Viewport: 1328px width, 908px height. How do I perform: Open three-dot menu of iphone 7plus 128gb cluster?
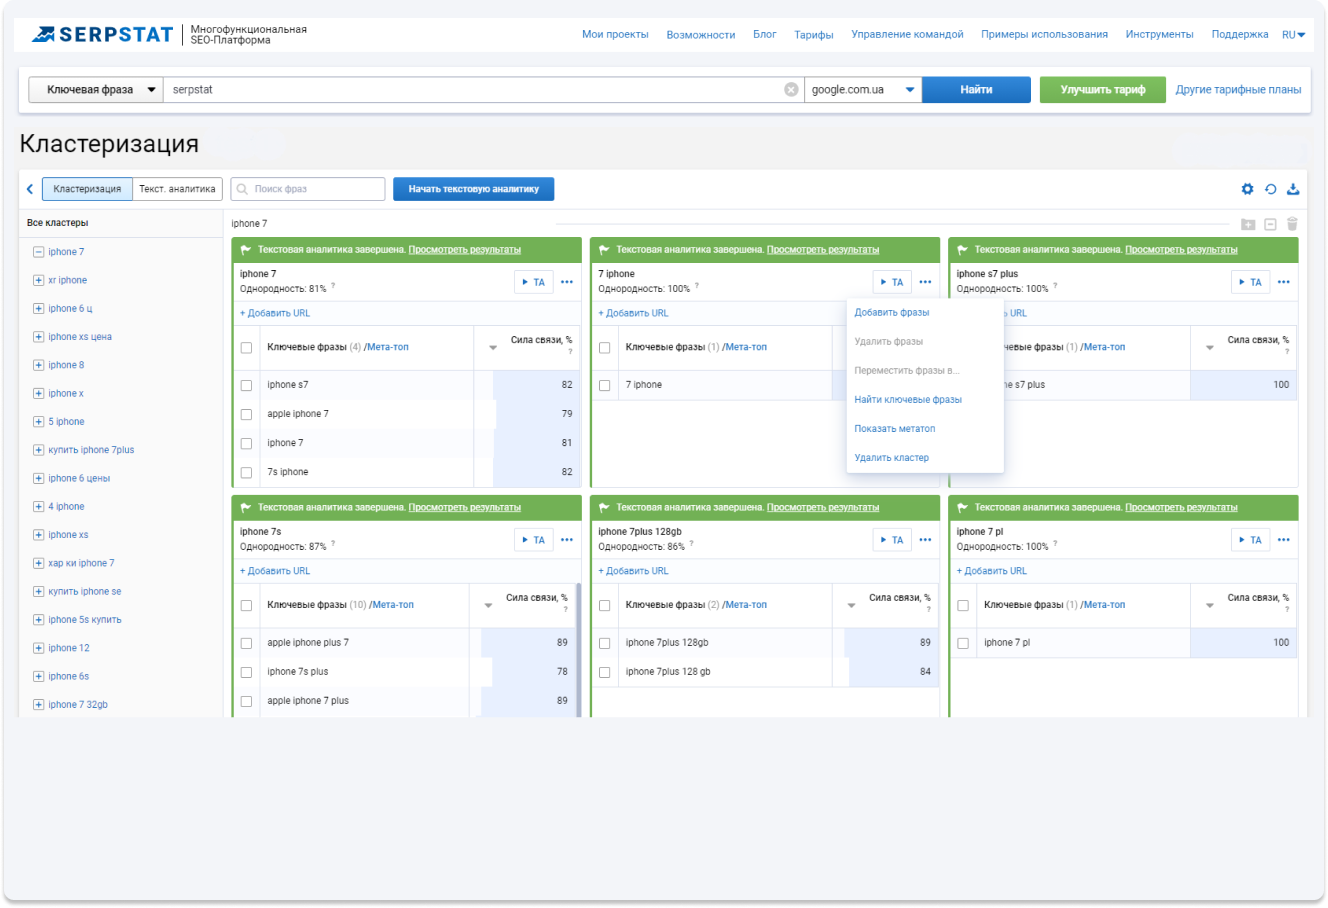click(x=925, y=540)
